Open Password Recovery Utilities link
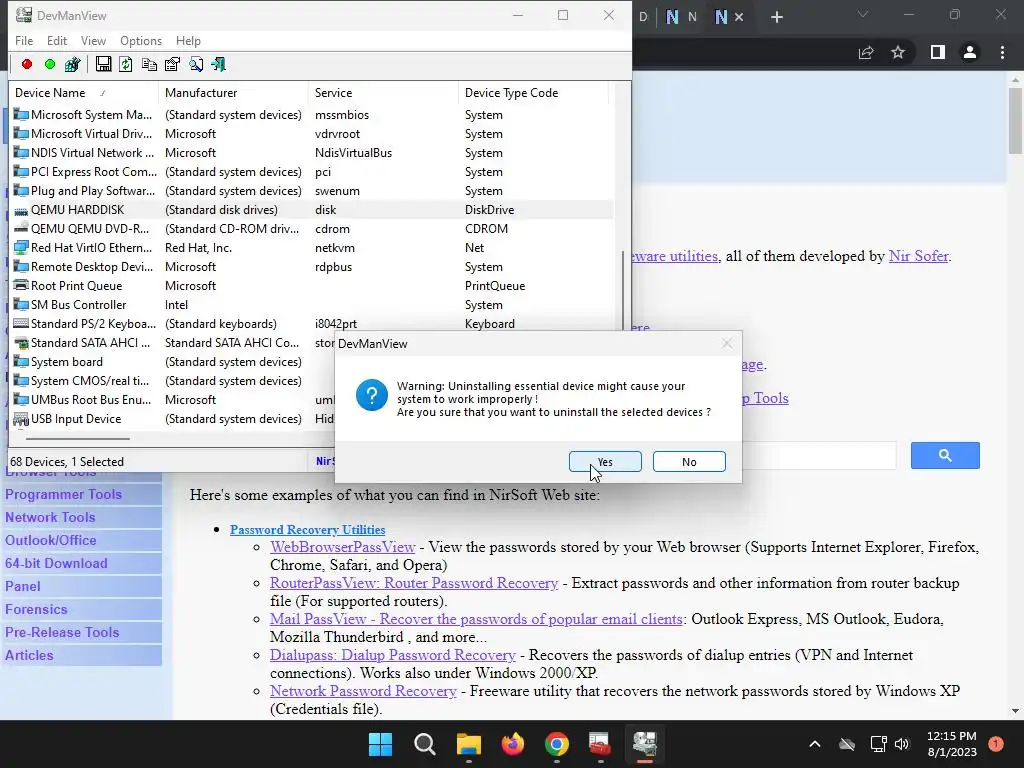Image resolution: width=1024 pixels, height=768 pixels. (308, 530)
